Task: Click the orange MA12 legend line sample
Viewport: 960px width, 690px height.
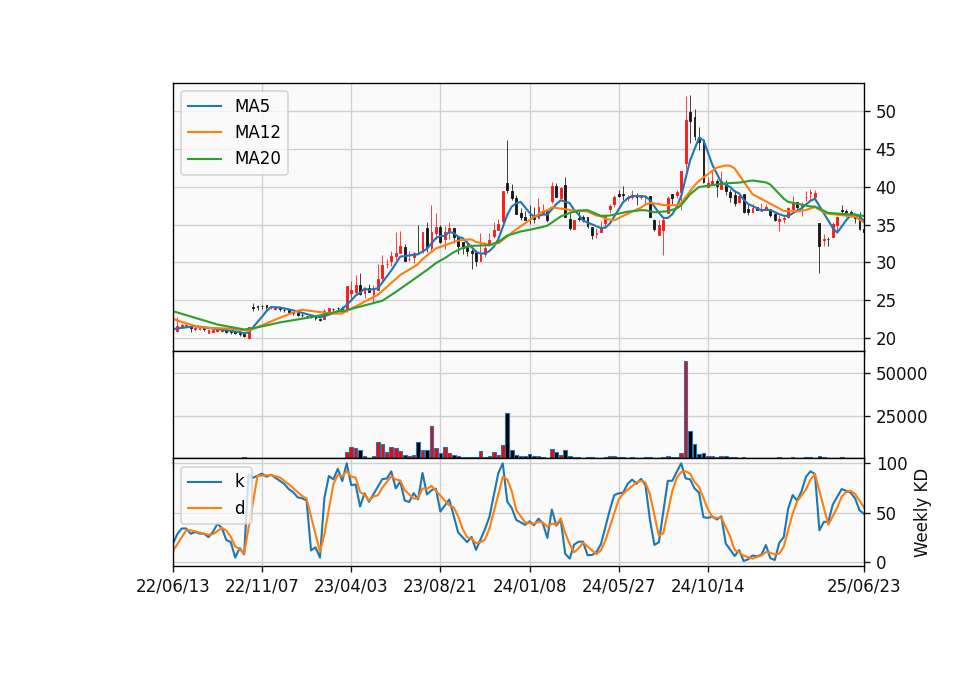Action: point(204,132)
